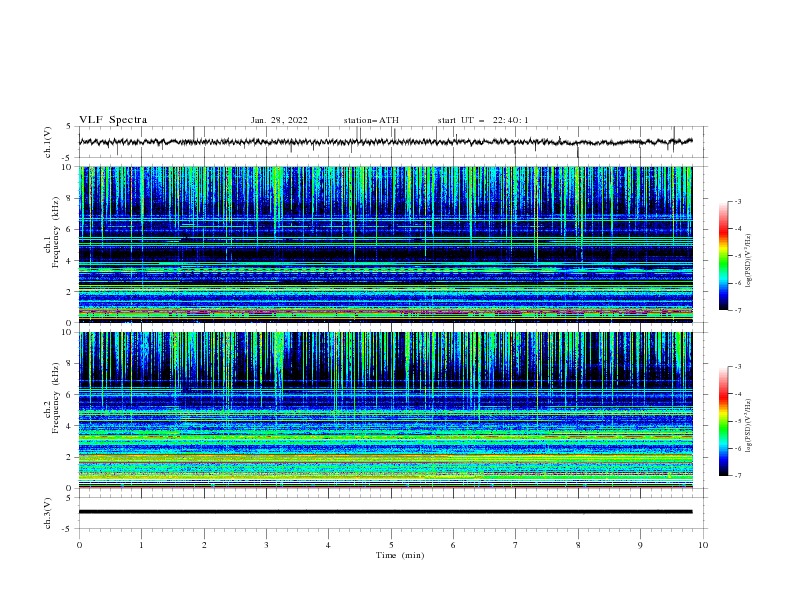This screenshot has width=792, height=612.
Task: Click the time axis tick label "5"
Action: coord(391,545)
